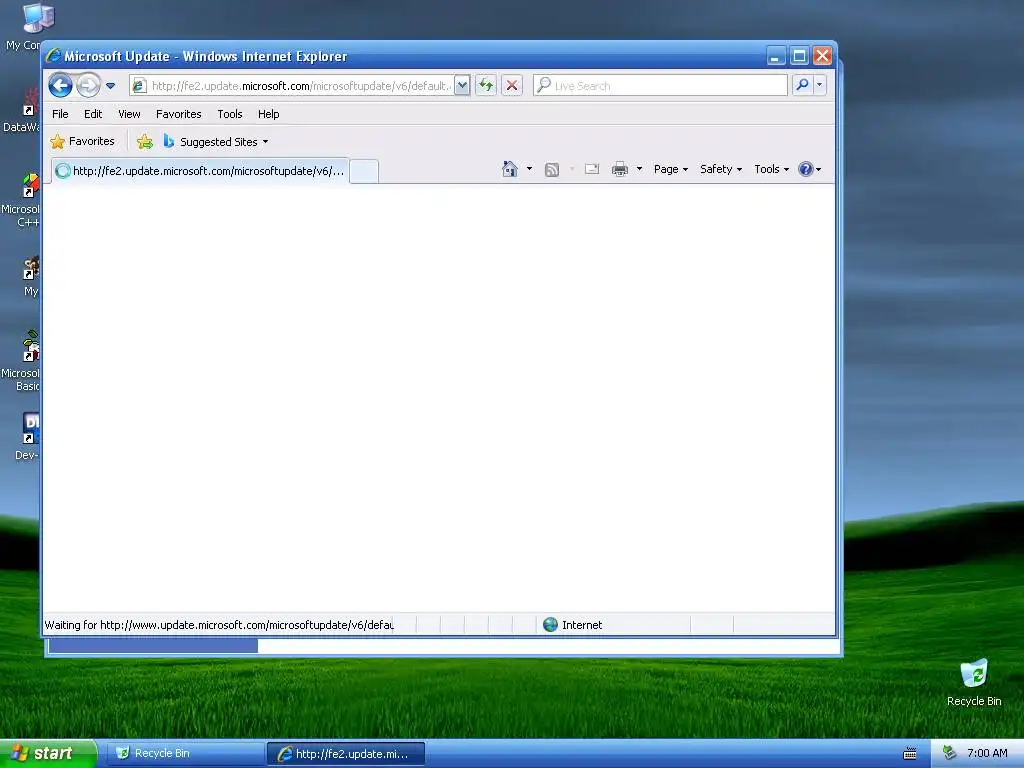This screenshot has height=768, width=1024.
Task: Select the fe2.update.microsoft.com tab
Action: 200,171
